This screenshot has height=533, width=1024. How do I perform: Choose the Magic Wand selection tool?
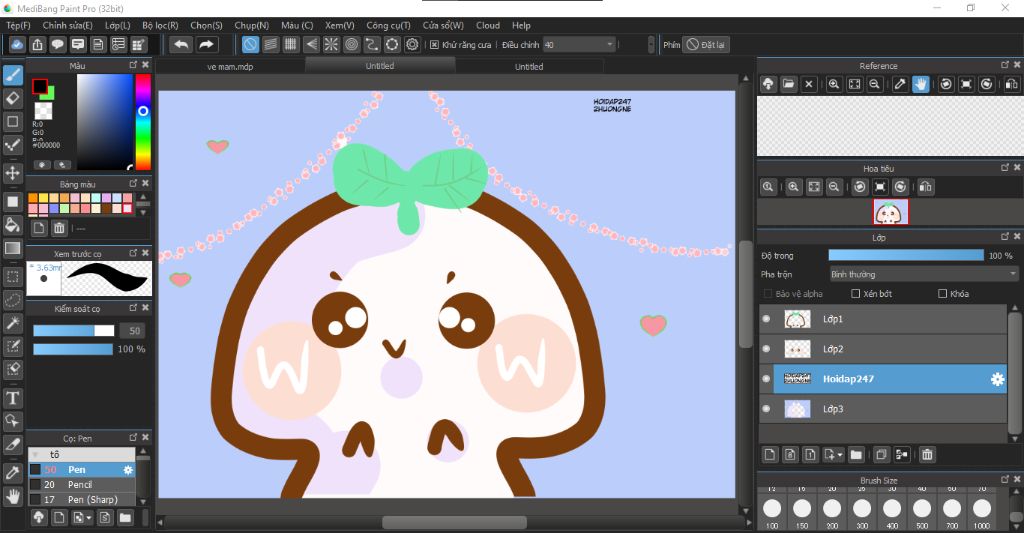point(13,323)
